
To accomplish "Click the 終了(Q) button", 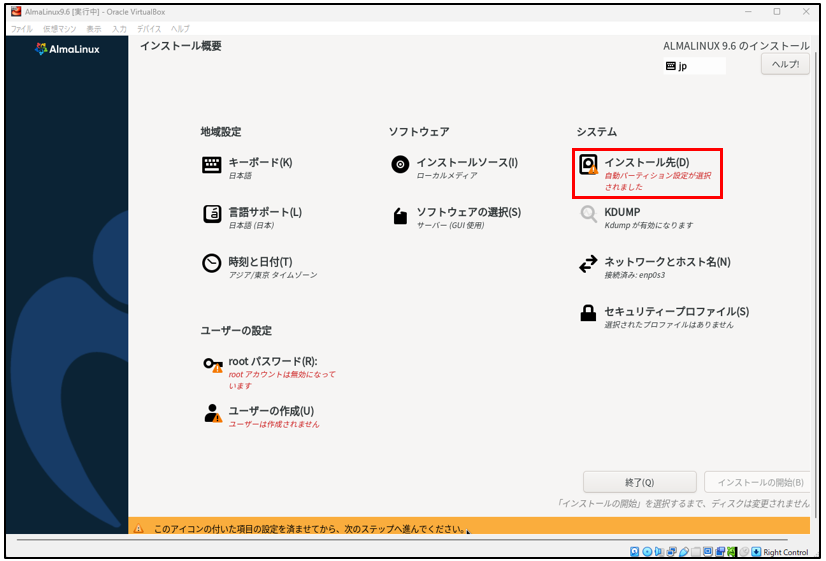I will tap(639, 482).
